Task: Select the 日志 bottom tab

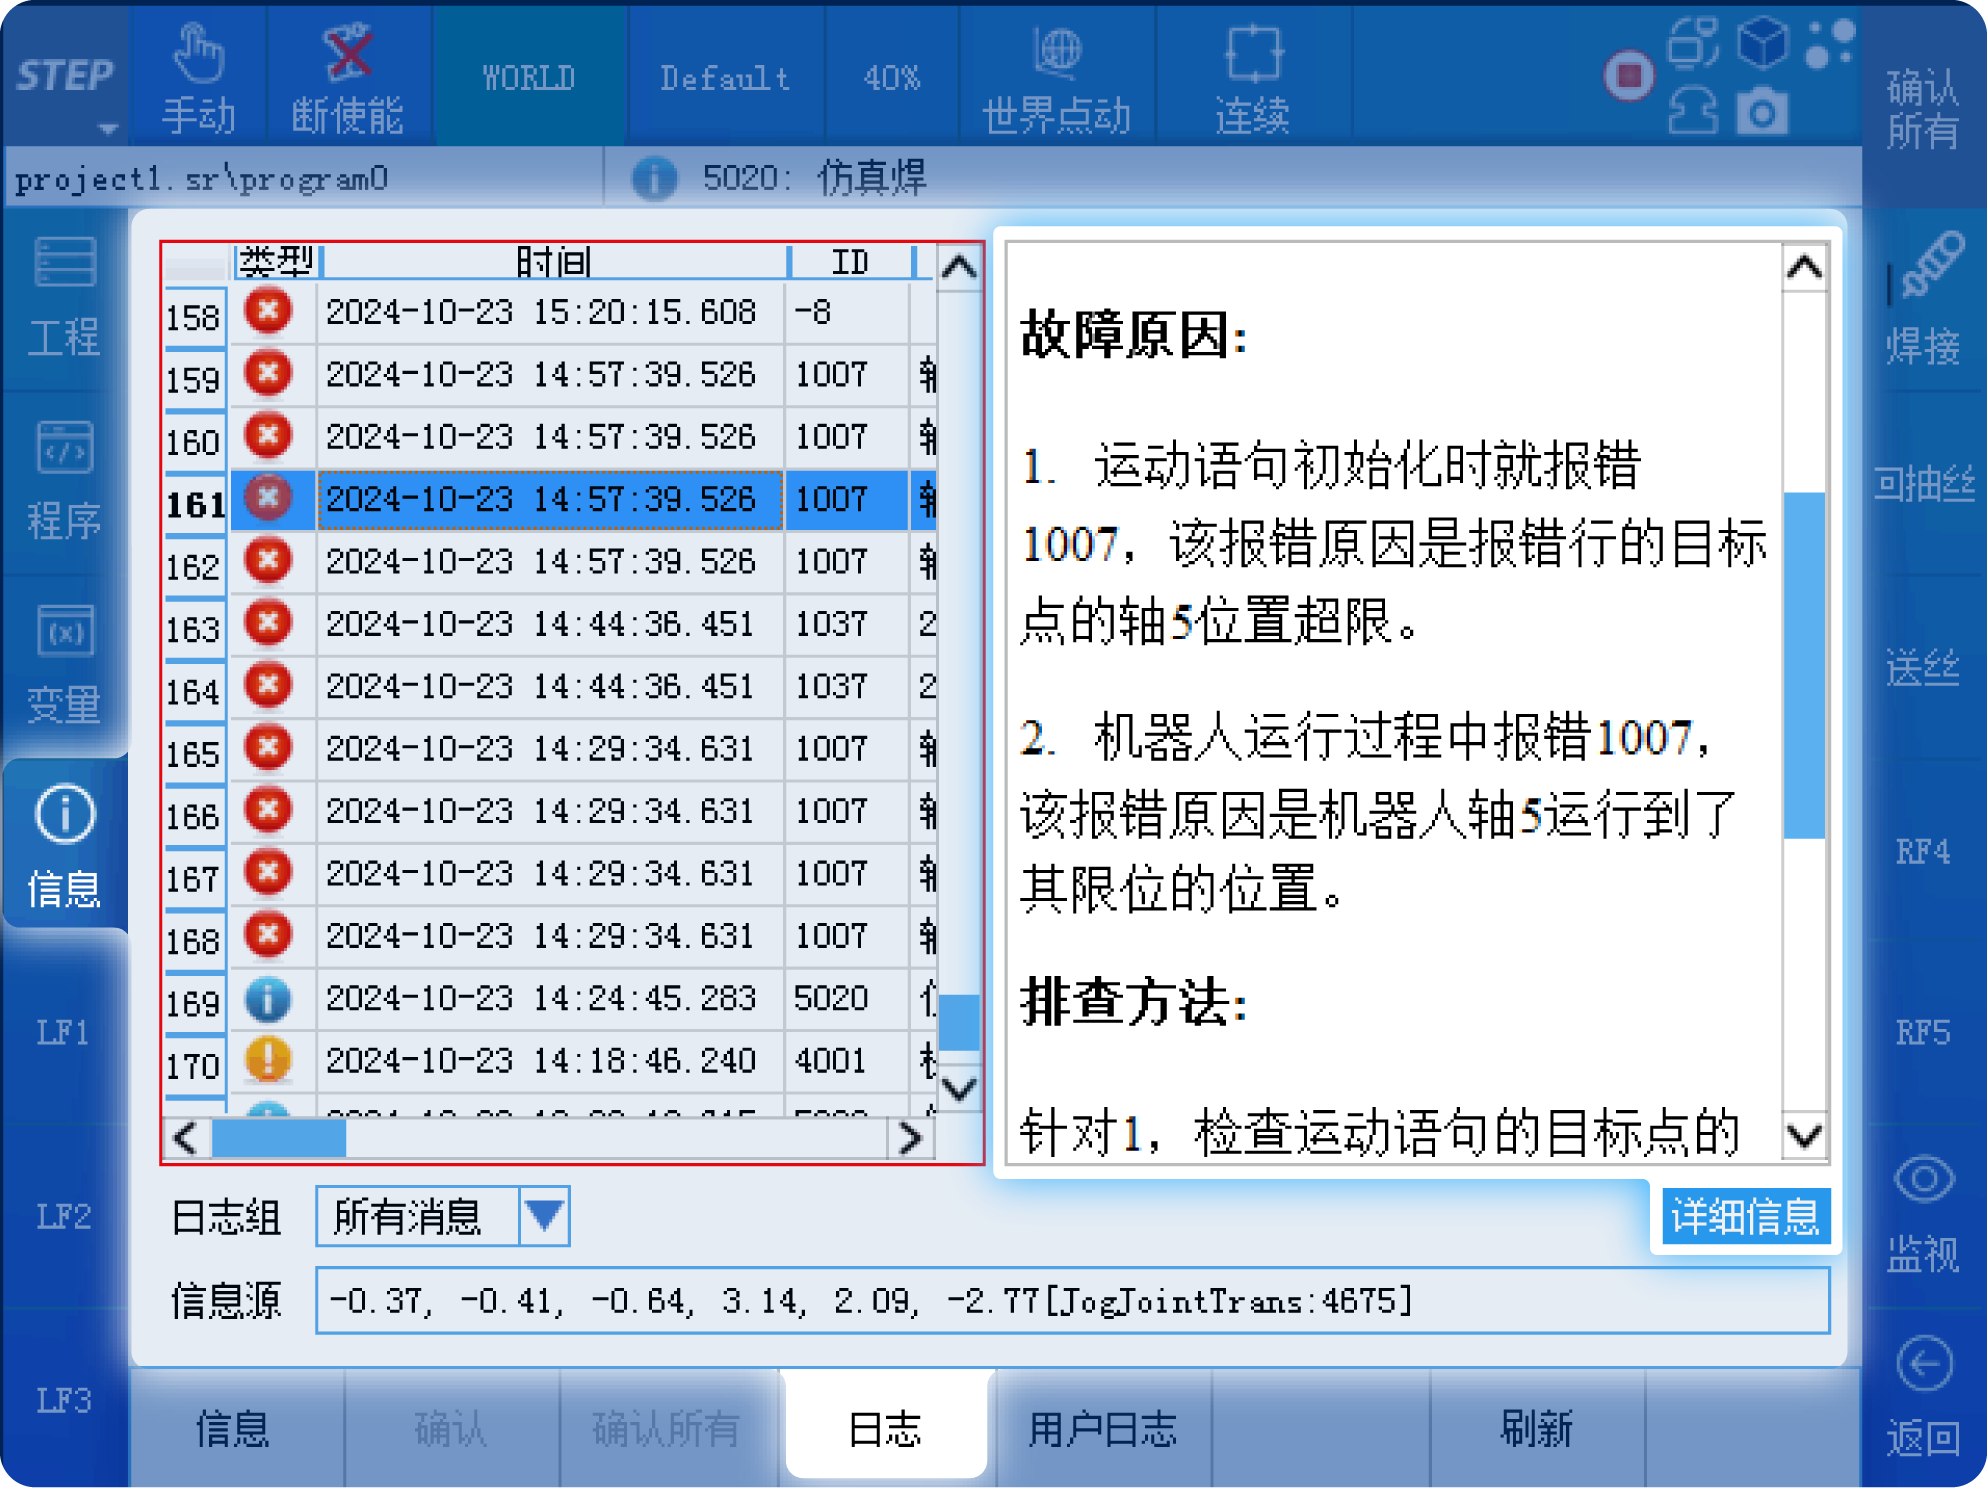Action: pyautogui.click(x=885, y=1428)
